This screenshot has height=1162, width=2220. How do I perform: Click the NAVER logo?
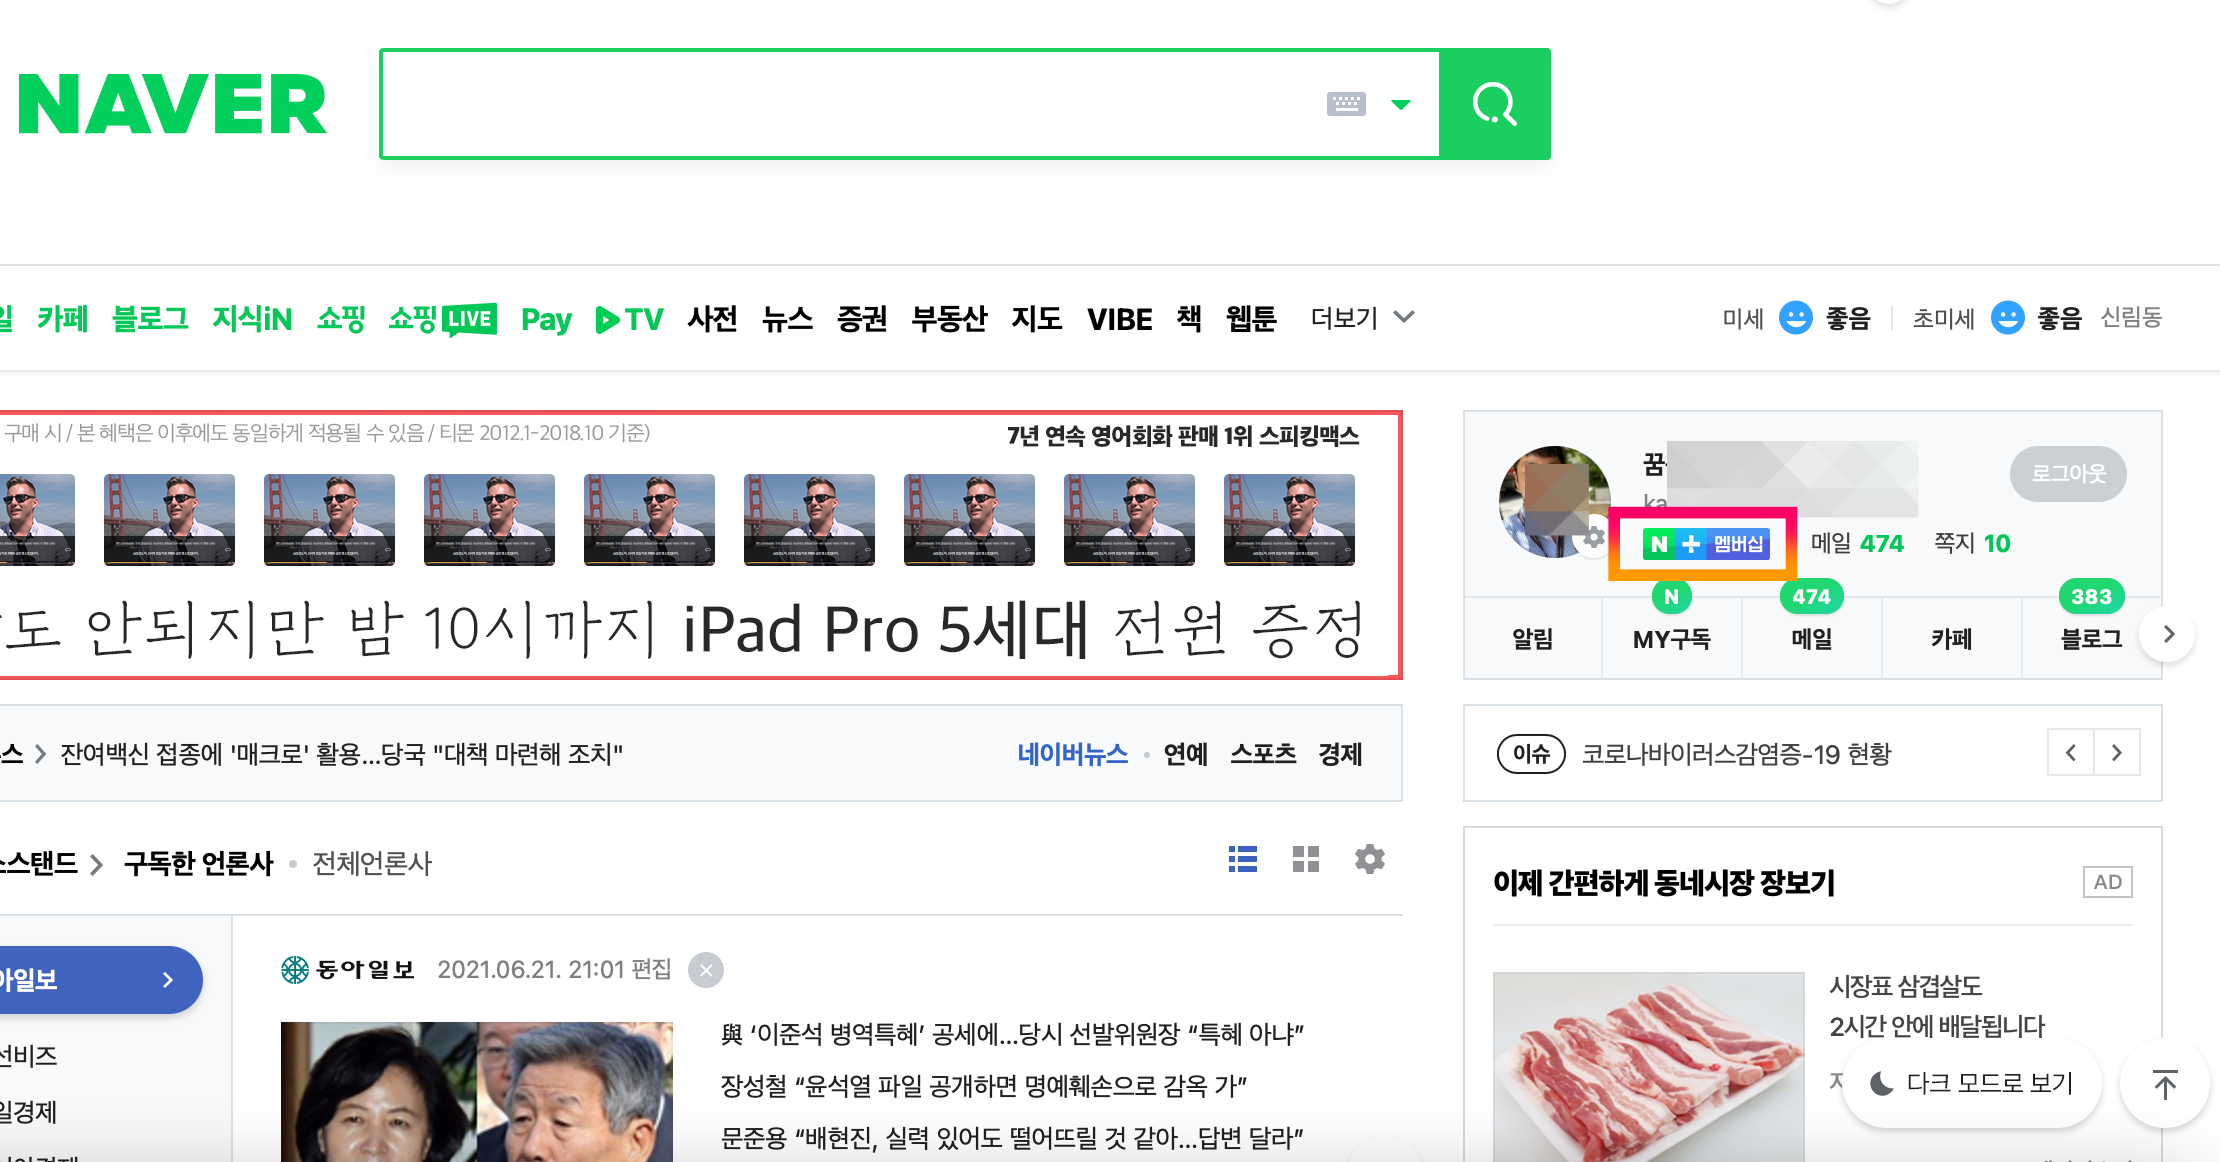coord(172,105)
